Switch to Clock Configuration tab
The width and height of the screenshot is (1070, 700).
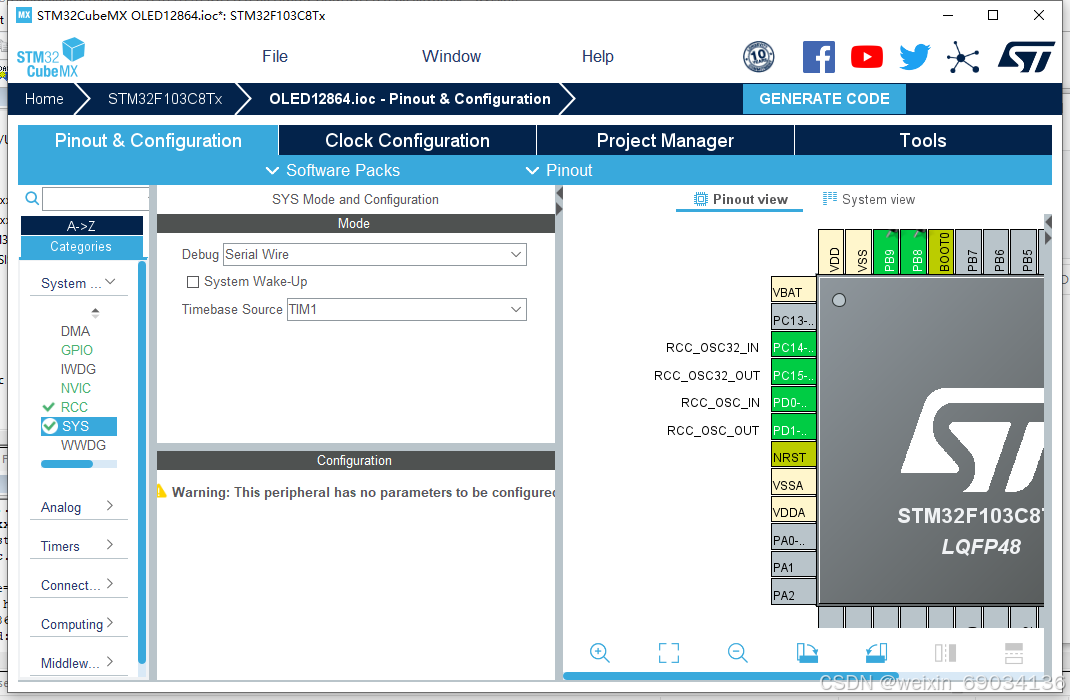tap(407, 140)
